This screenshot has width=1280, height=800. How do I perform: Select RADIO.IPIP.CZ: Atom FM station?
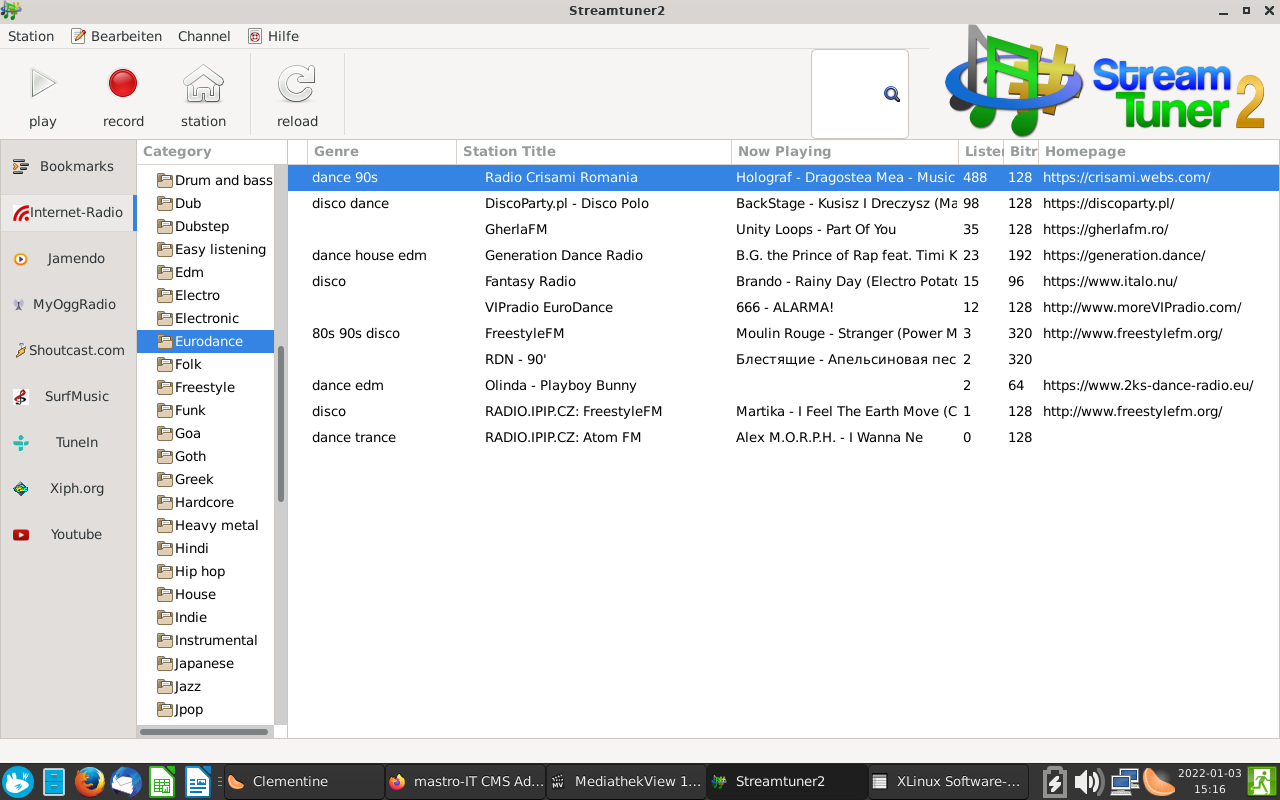pyautogui.click(x=783, y=438)
